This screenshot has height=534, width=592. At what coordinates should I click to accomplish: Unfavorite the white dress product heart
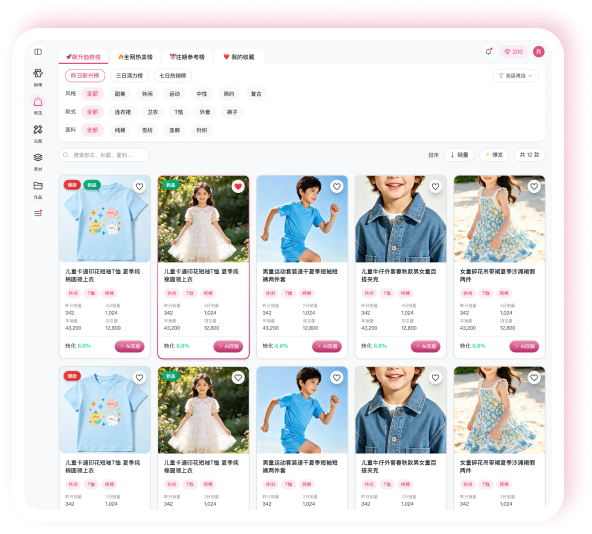pos(238,187)
